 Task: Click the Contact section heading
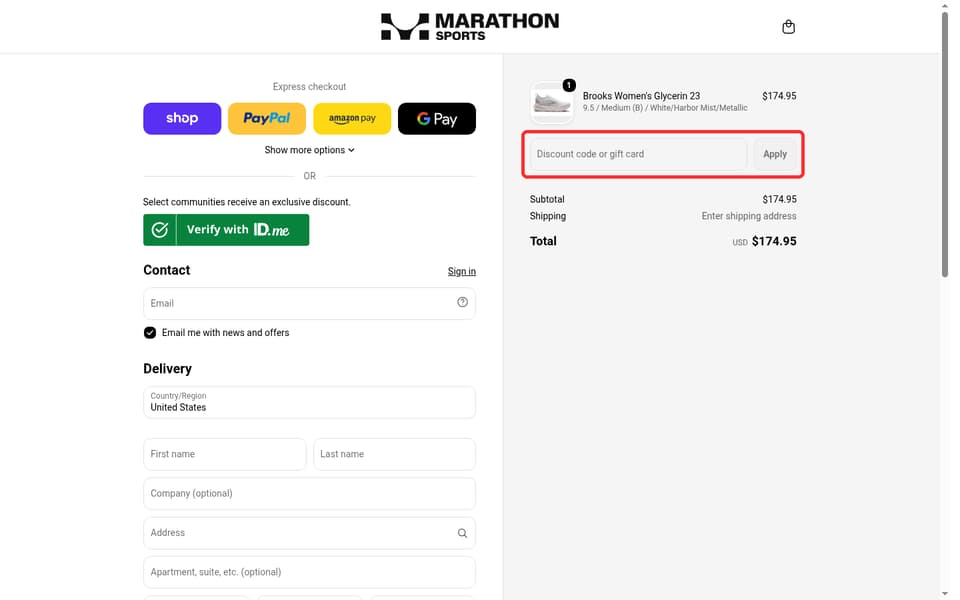point(167,270)
